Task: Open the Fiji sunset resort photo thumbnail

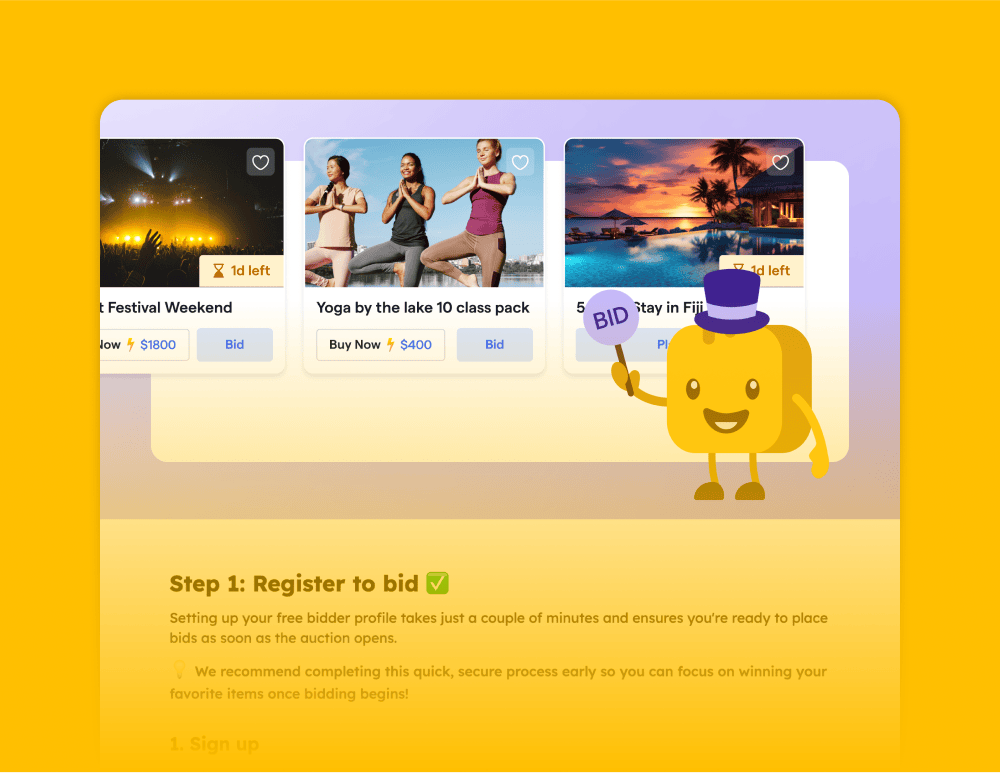Action: click(x=684, y=213)
